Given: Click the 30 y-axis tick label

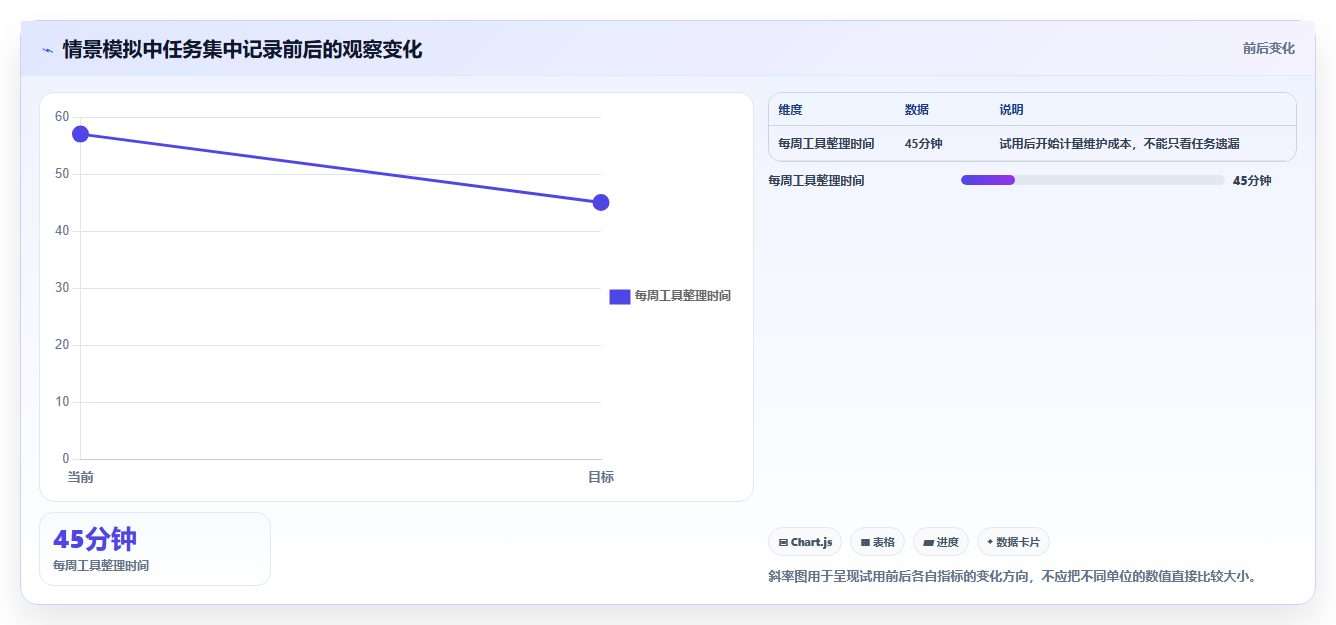Looking at the screenshot, I should [x=62, y=288].
